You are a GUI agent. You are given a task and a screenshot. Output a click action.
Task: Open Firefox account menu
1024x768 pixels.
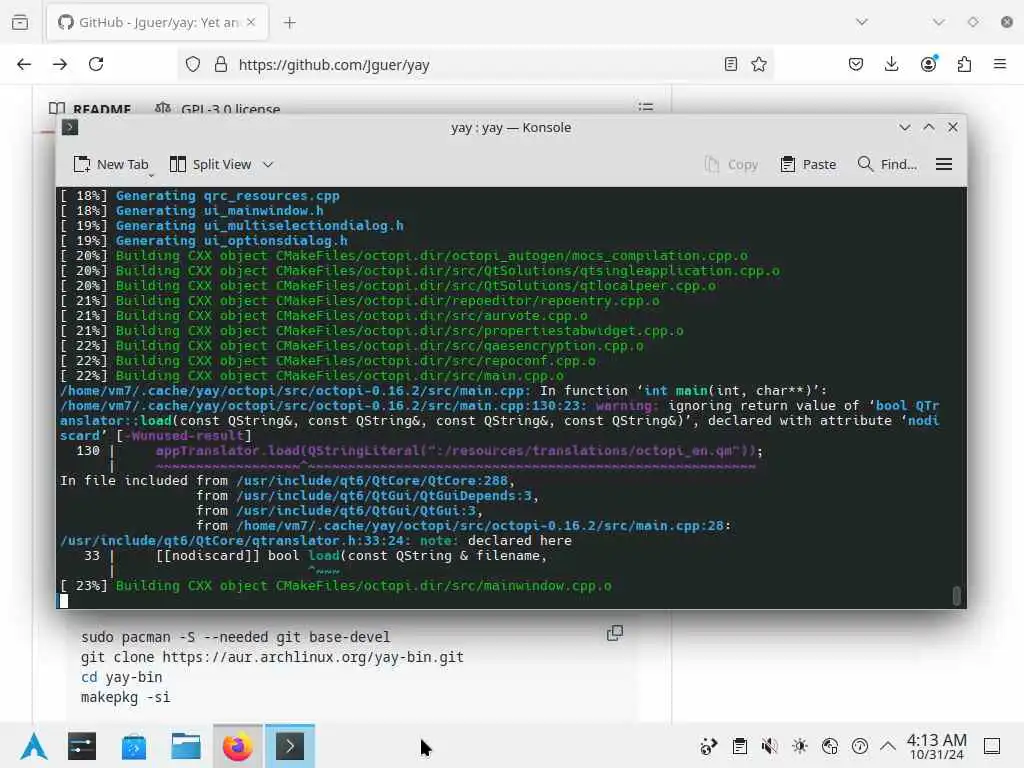point(929,63)
